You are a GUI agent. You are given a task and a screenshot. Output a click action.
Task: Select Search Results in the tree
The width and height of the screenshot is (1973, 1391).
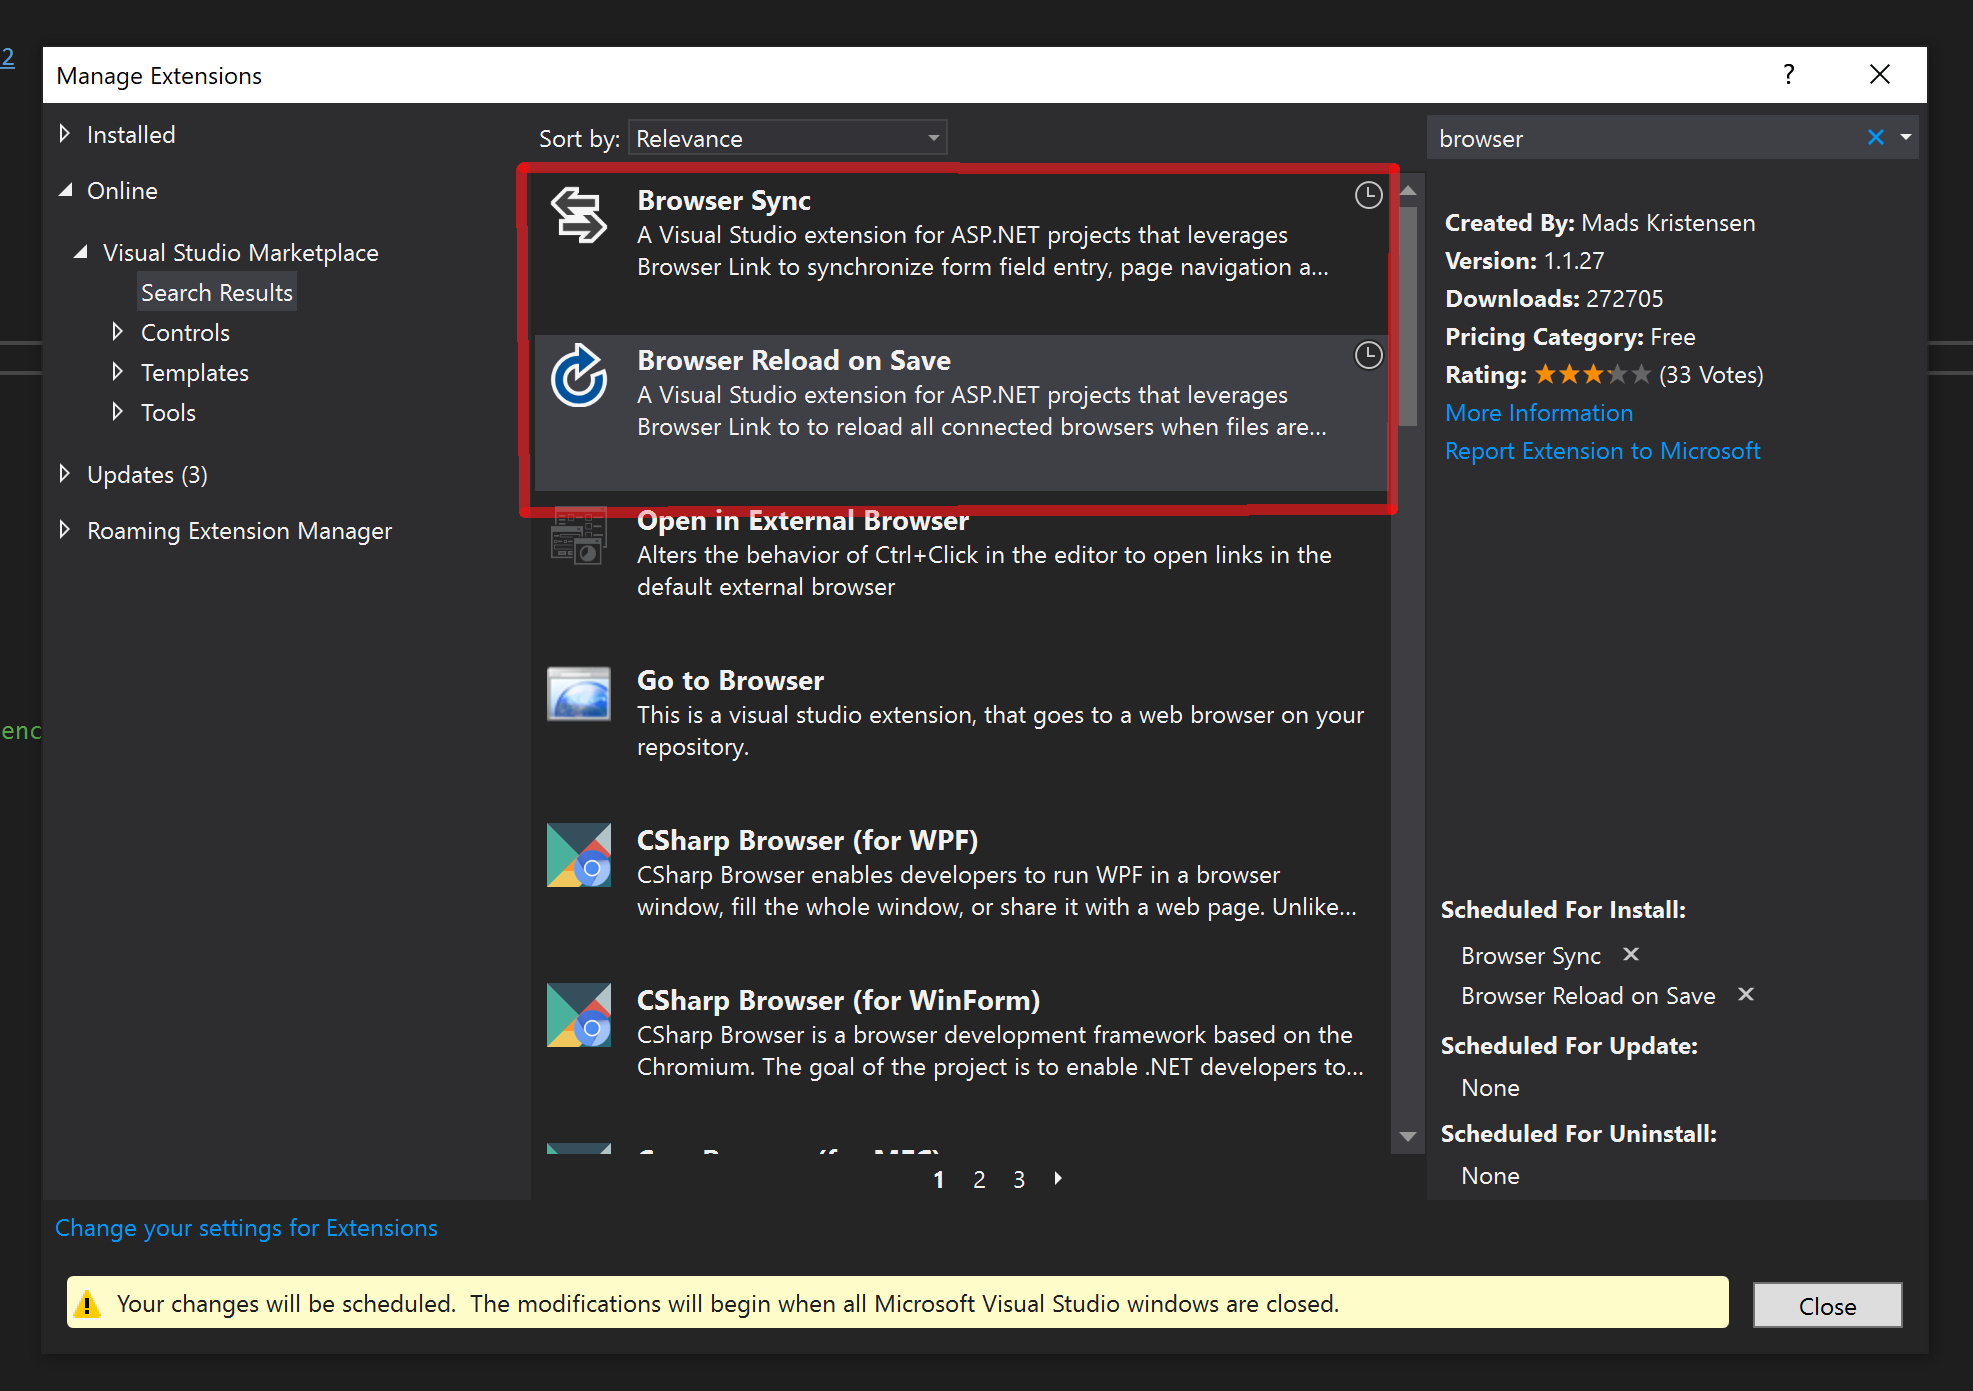216,292
